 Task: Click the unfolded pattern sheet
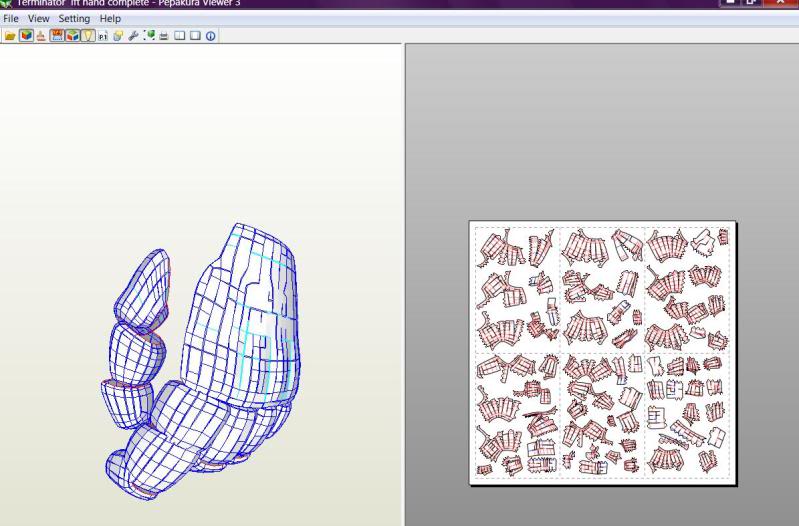602,353
